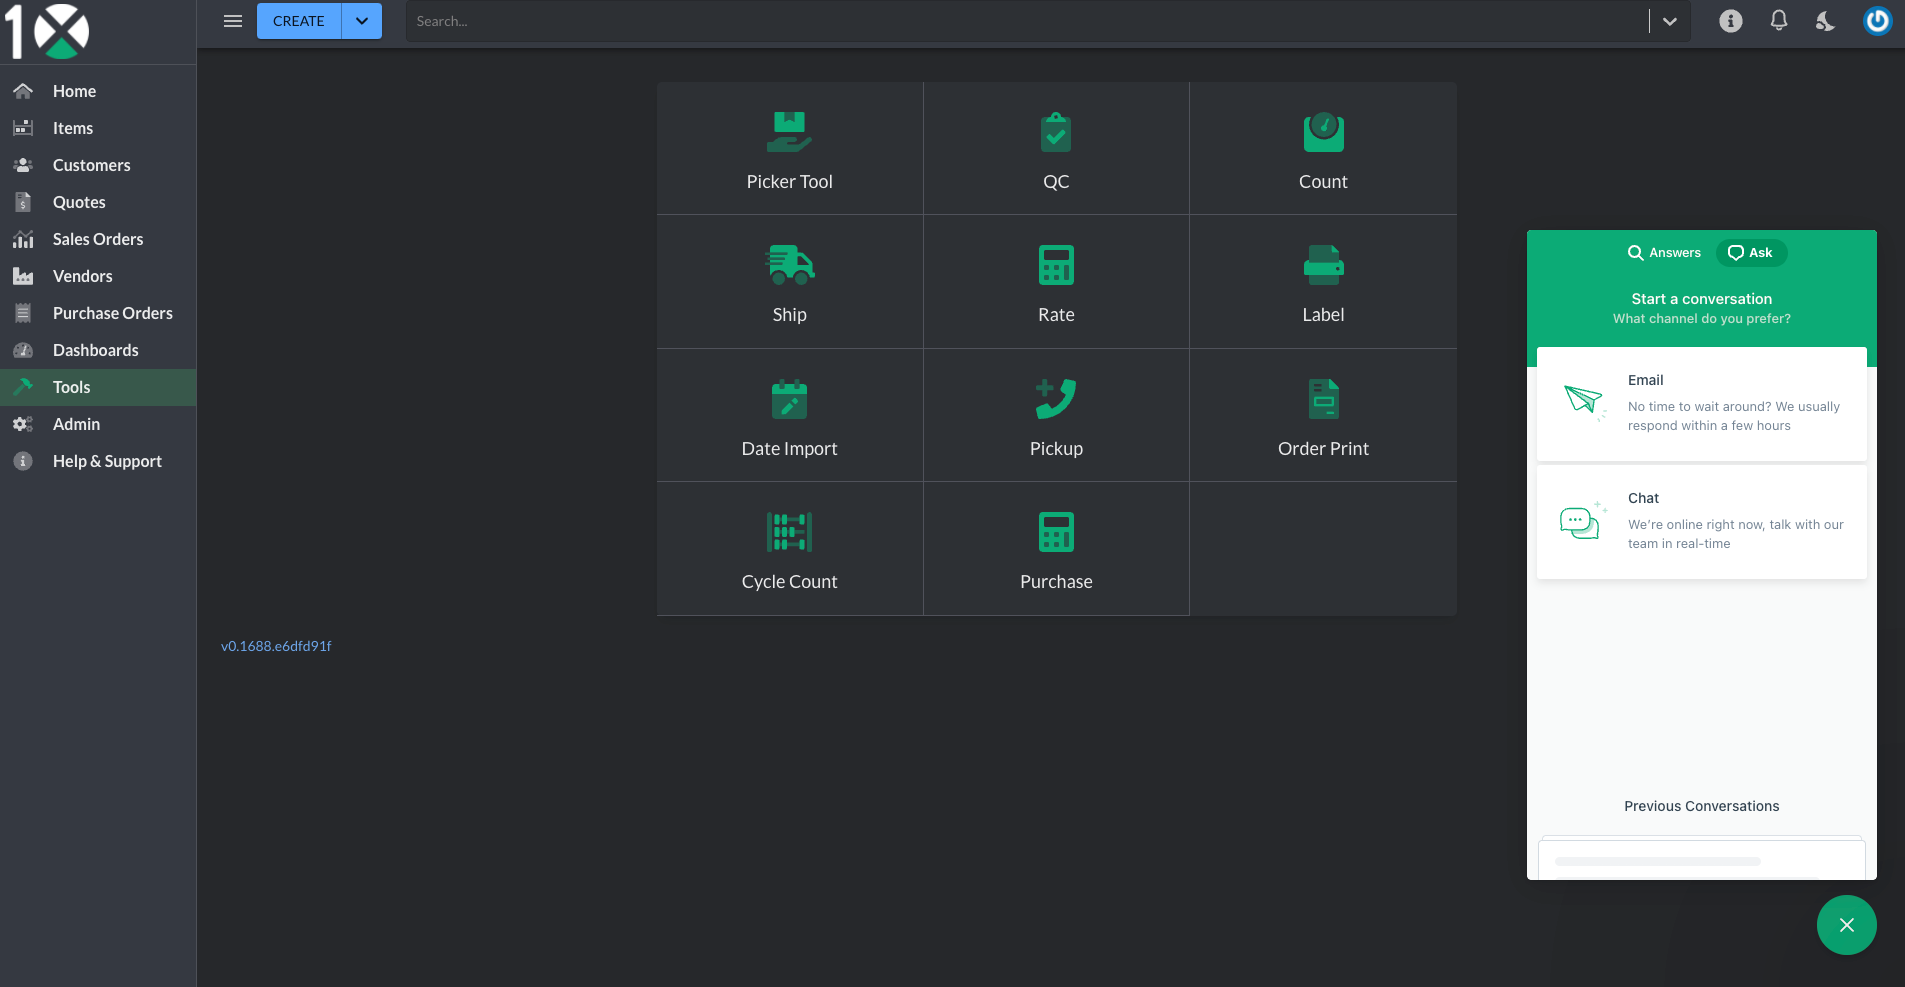This screenshot has width=1905, height=987.
Task: Switch to the Answers tab
Action: [x=1664, y=253]
